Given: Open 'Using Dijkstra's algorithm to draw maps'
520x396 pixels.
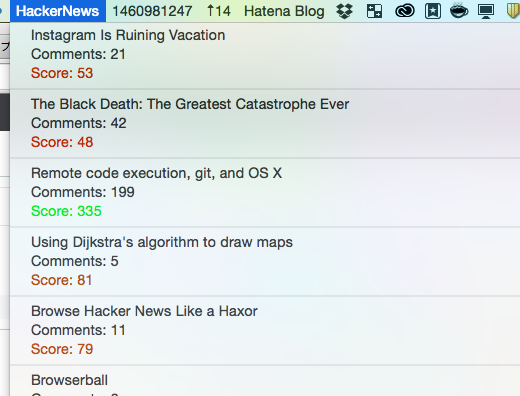Looking at the screenshot, I should [x=162, y=242].
